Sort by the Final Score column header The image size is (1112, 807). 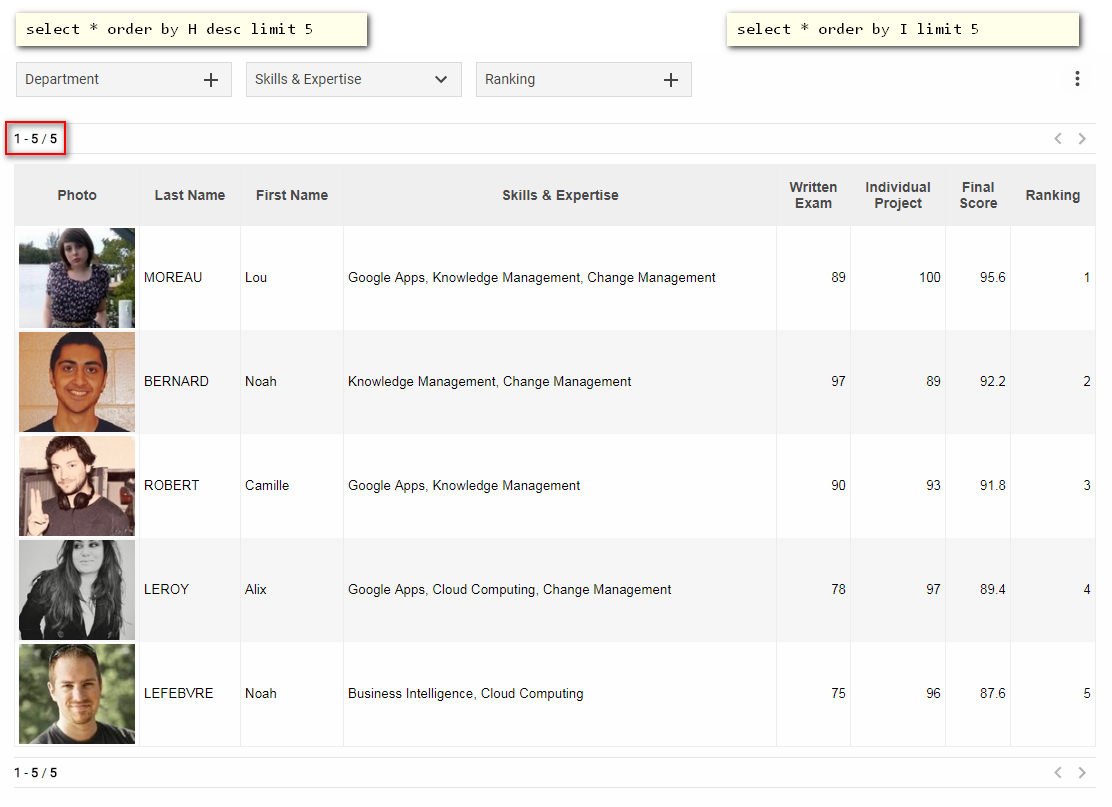point(978,196)
